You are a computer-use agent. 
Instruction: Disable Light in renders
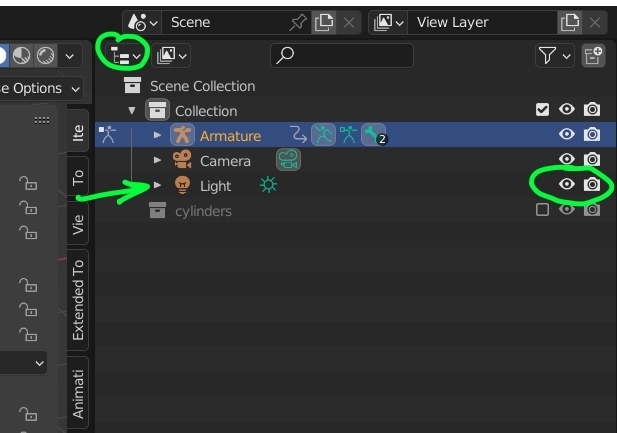[591, 184]
